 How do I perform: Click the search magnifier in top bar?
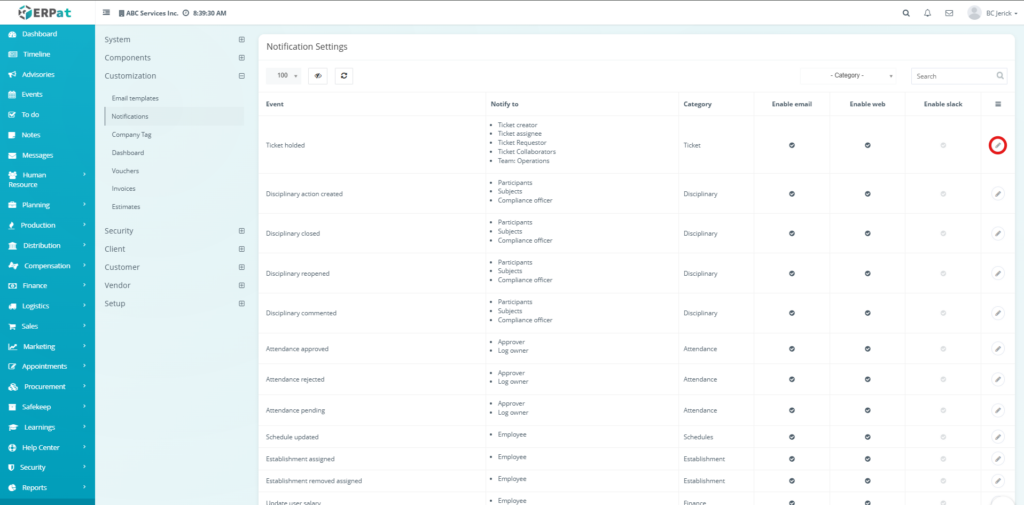click(906, 13)
